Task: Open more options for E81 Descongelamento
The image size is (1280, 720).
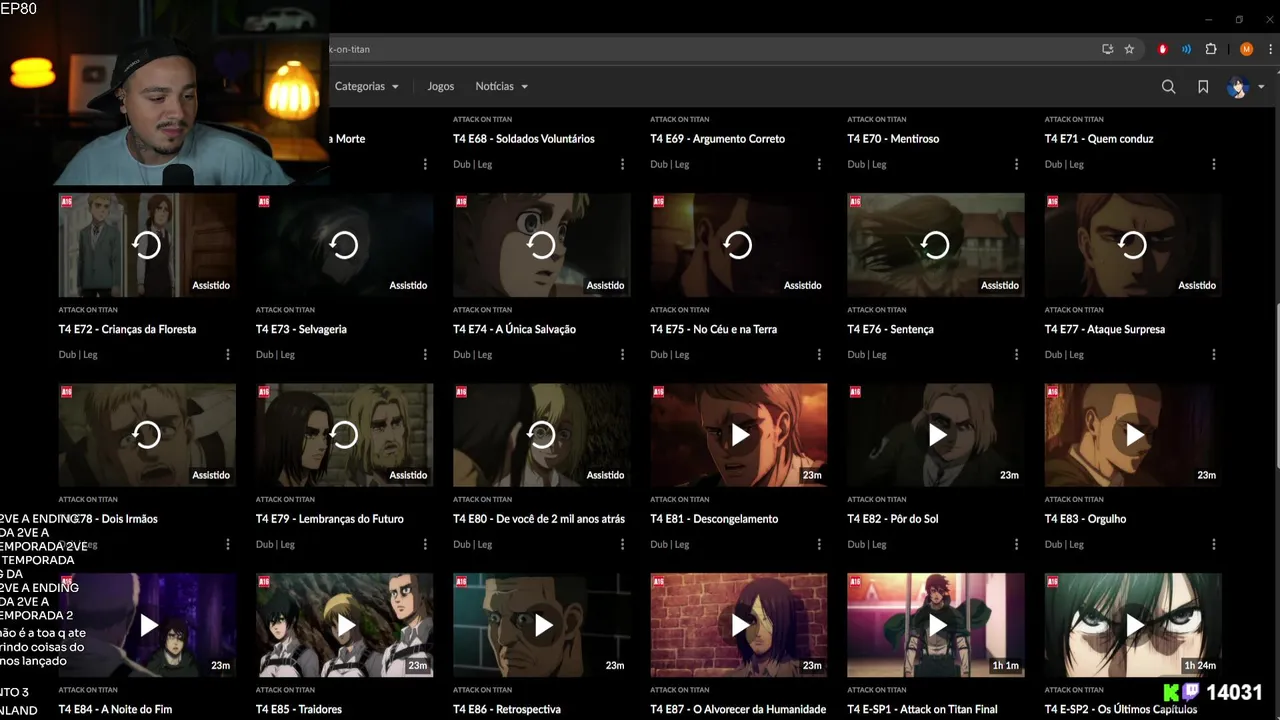Action: click(819, 544)
